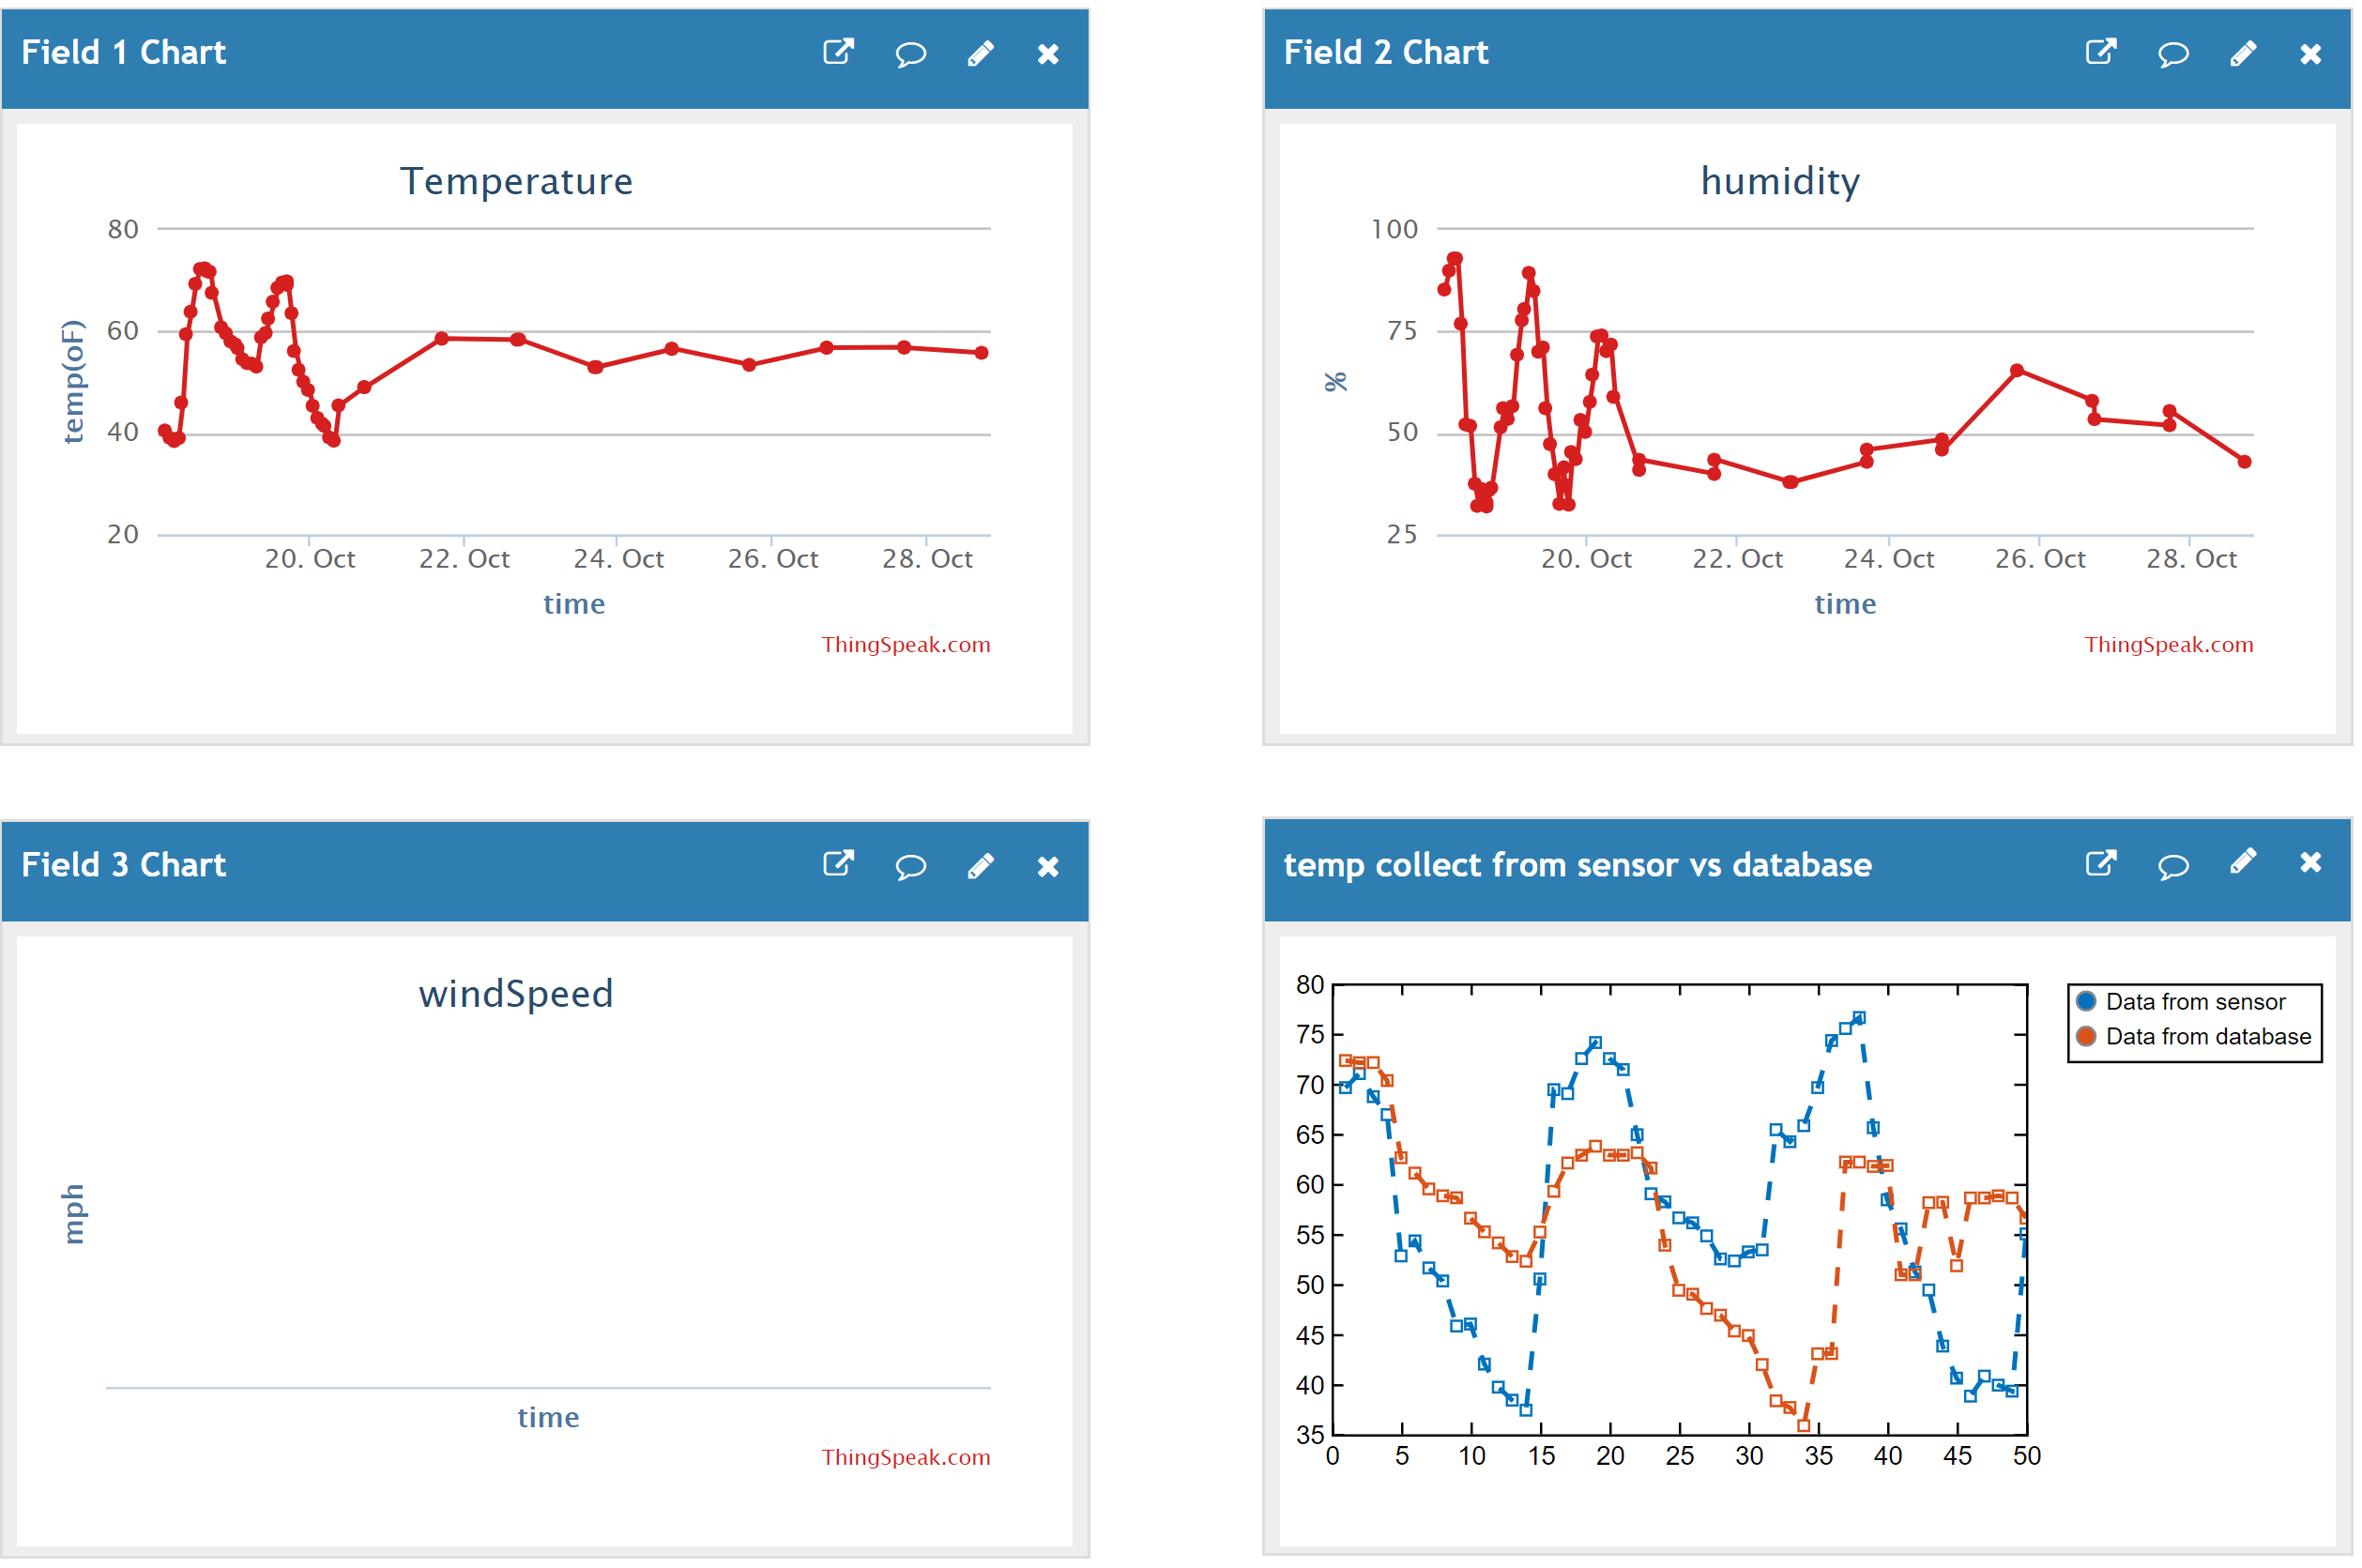The height and width of the screenshot is (1568, 2362).
Task: Click the 'Data from database' legend label
Action: (2209, 1036)
